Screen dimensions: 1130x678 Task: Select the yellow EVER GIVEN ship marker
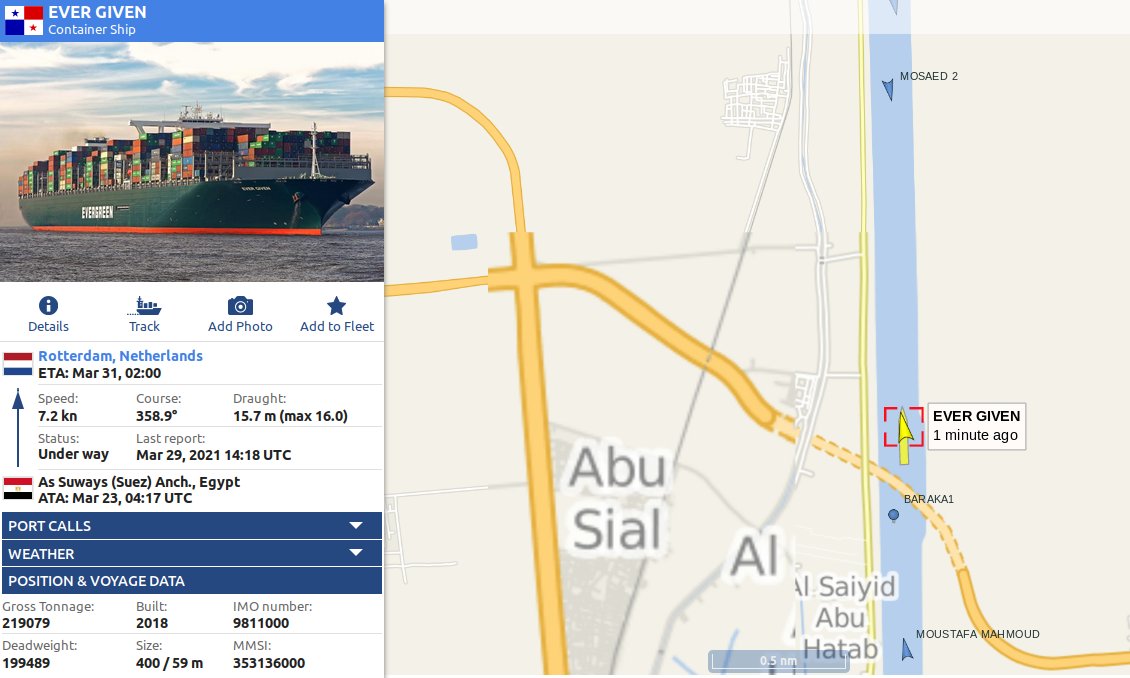[x=904, y=433]
